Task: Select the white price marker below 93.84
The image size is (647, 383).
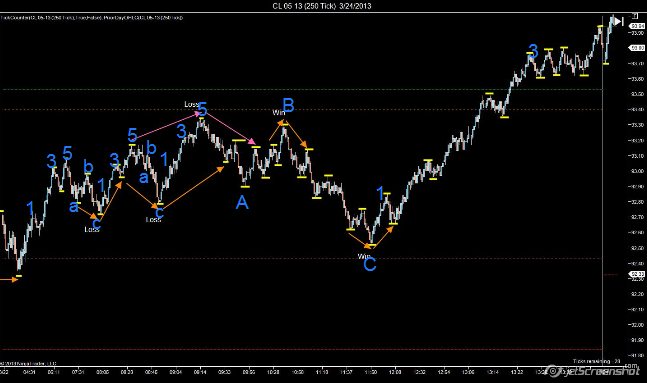Action: (x=637, y=48)
